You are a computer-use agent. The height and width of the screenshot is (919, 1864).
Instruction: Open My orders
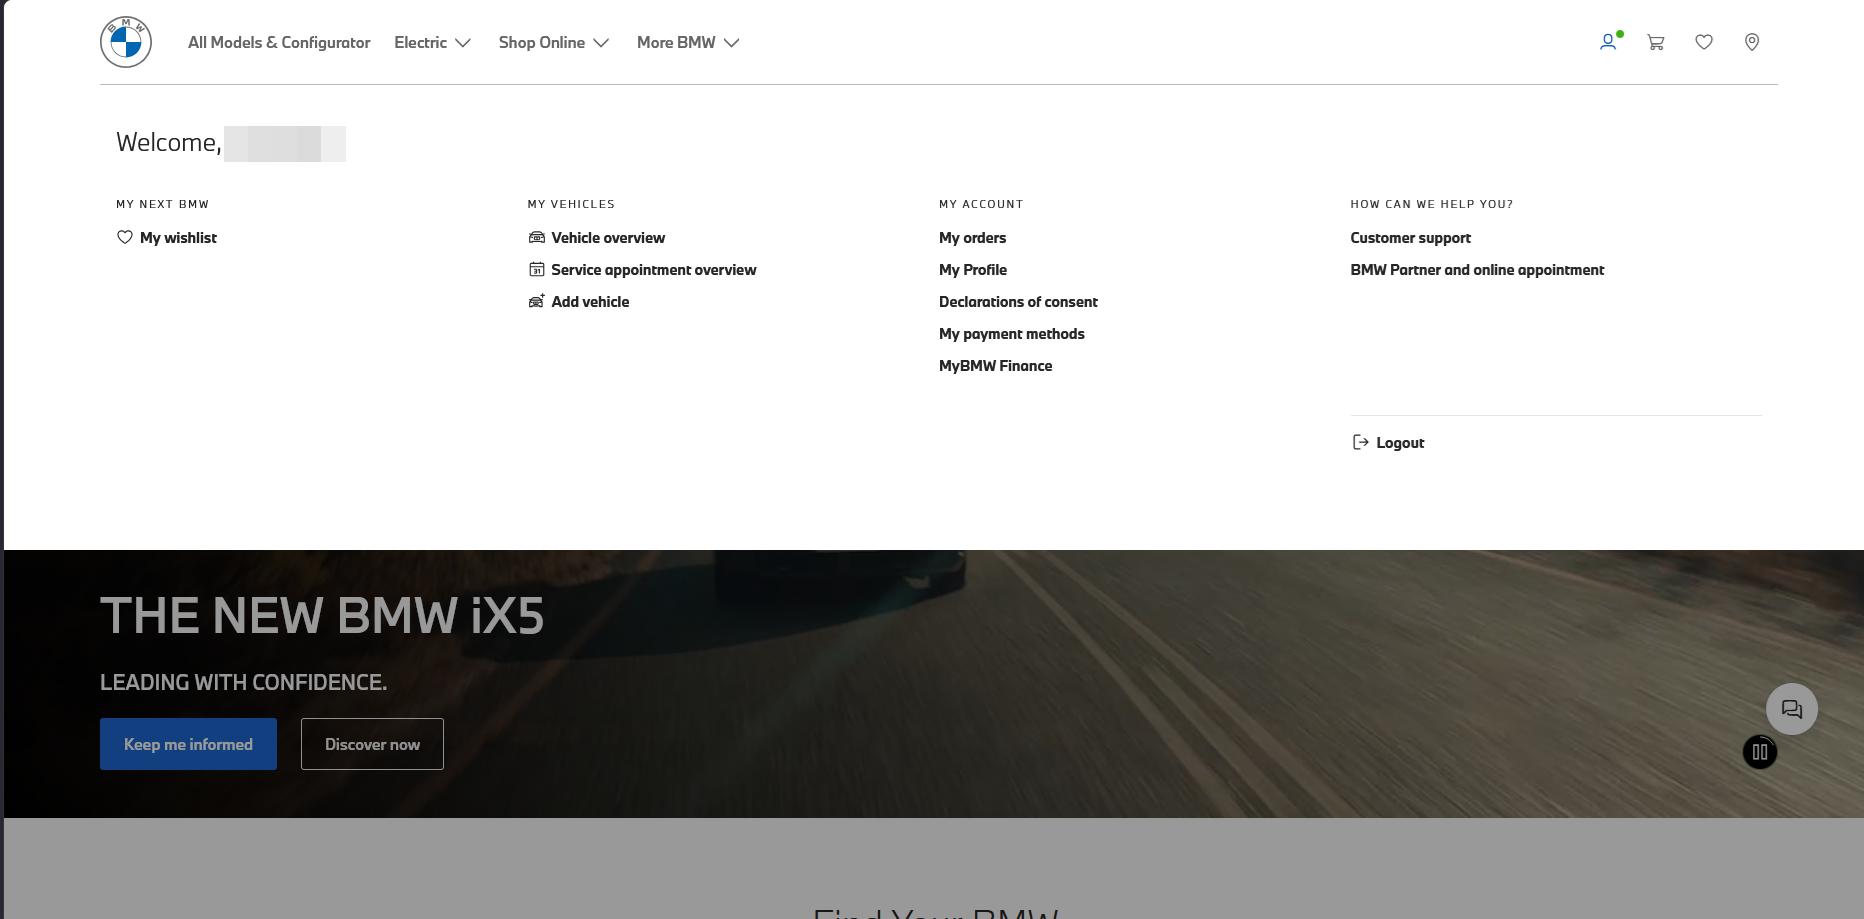coord(972,237)
